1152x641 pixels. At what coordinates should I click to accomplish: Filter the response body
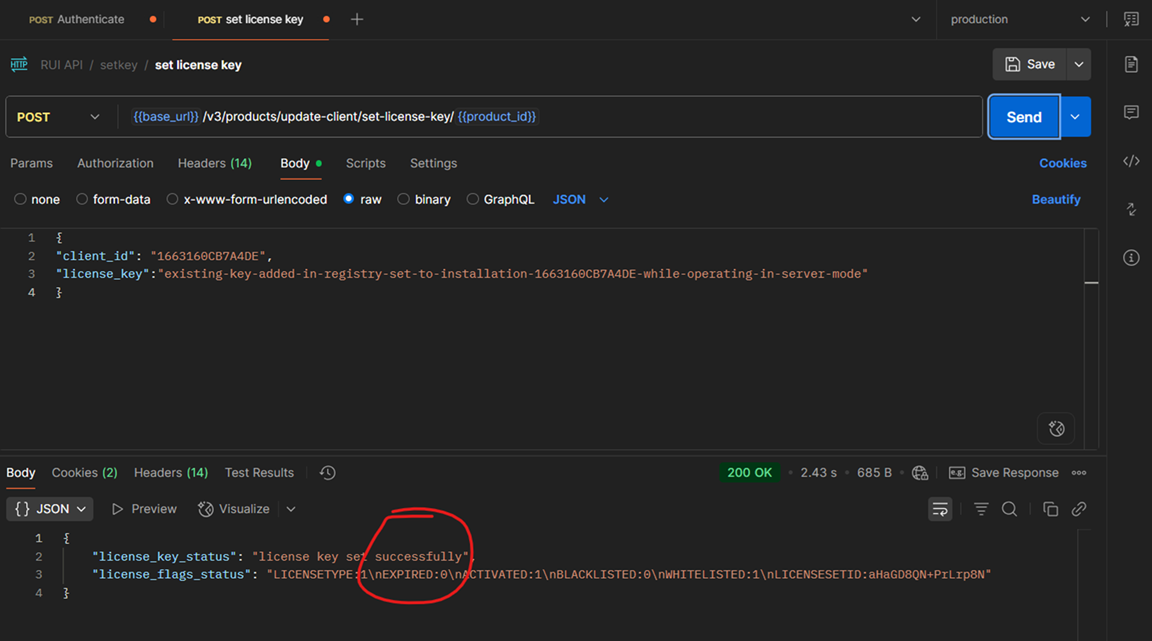coord(981,509)
